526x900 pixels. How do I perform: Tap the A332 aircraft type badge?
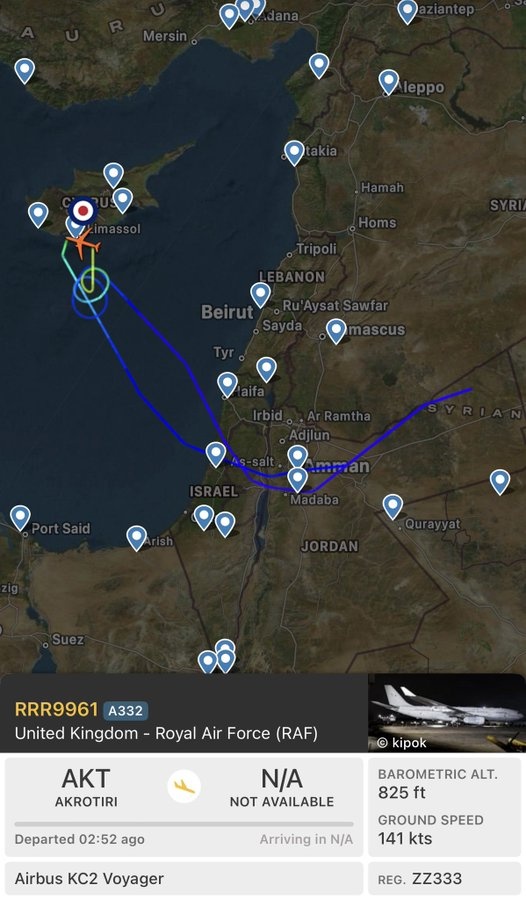125,711
